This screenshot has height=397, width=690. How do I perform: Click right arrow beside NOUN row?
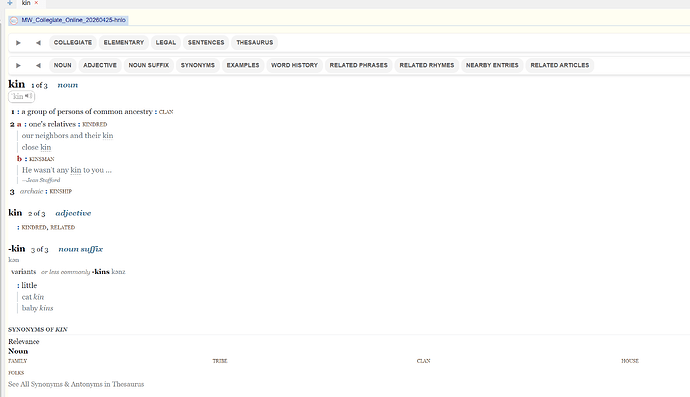(18, 66)
